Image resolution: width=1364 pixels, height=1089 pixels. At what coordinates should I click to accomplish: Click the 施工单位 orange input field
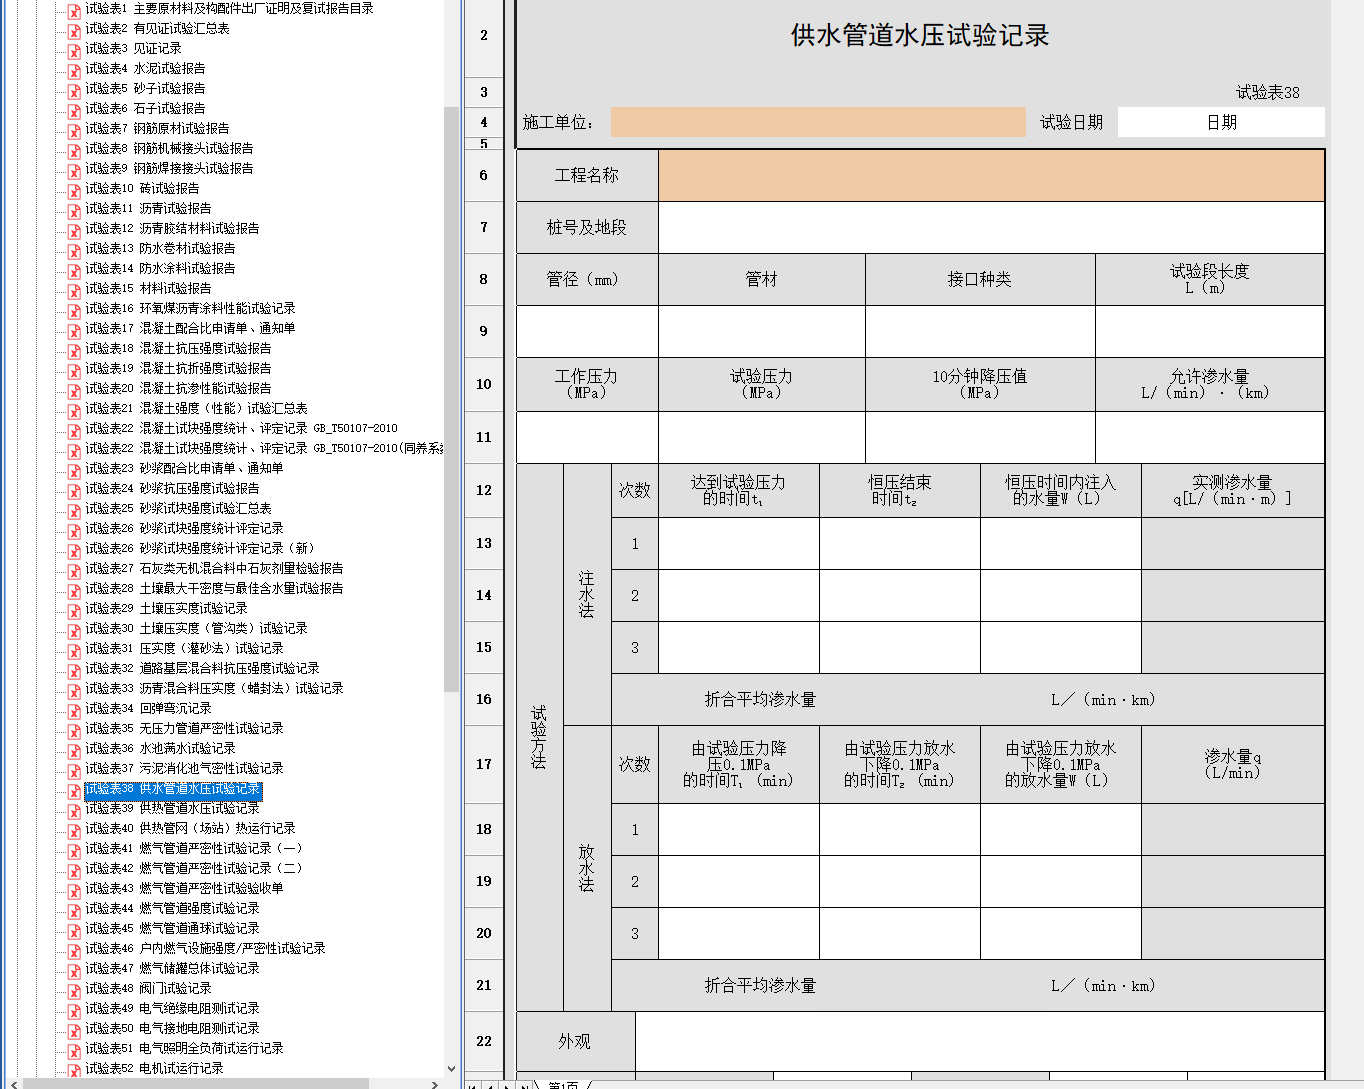click(818, 122)
